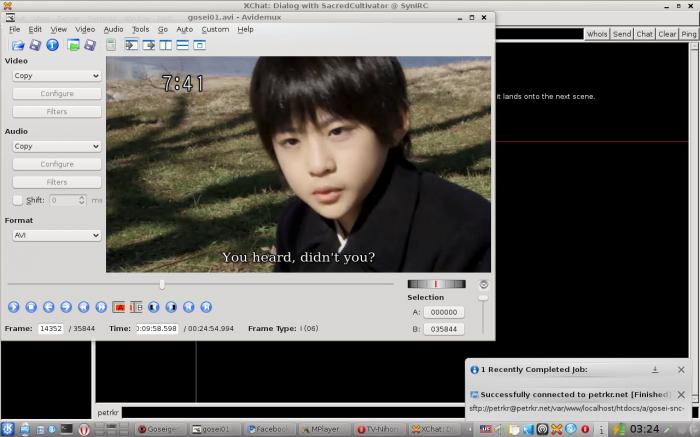This screenshot has width=700, height=437.
Task: Click the Save video floppy icon beside Open
Action: (x=35, y=45)
